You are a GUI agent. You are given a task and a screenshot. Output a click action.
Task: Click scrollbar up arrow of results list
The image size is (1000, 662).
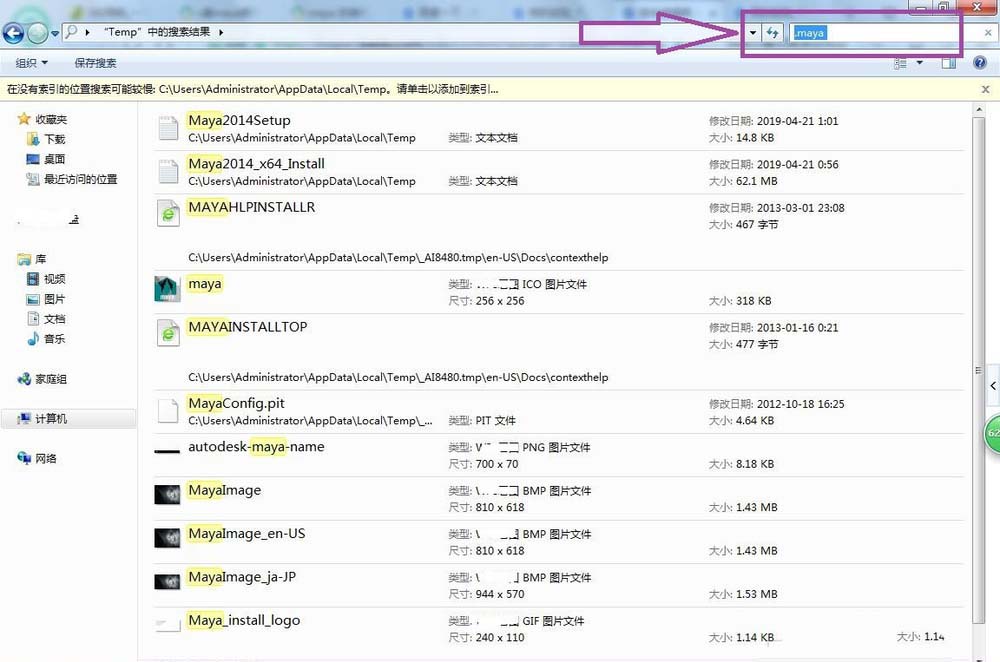tap(979, 110)
